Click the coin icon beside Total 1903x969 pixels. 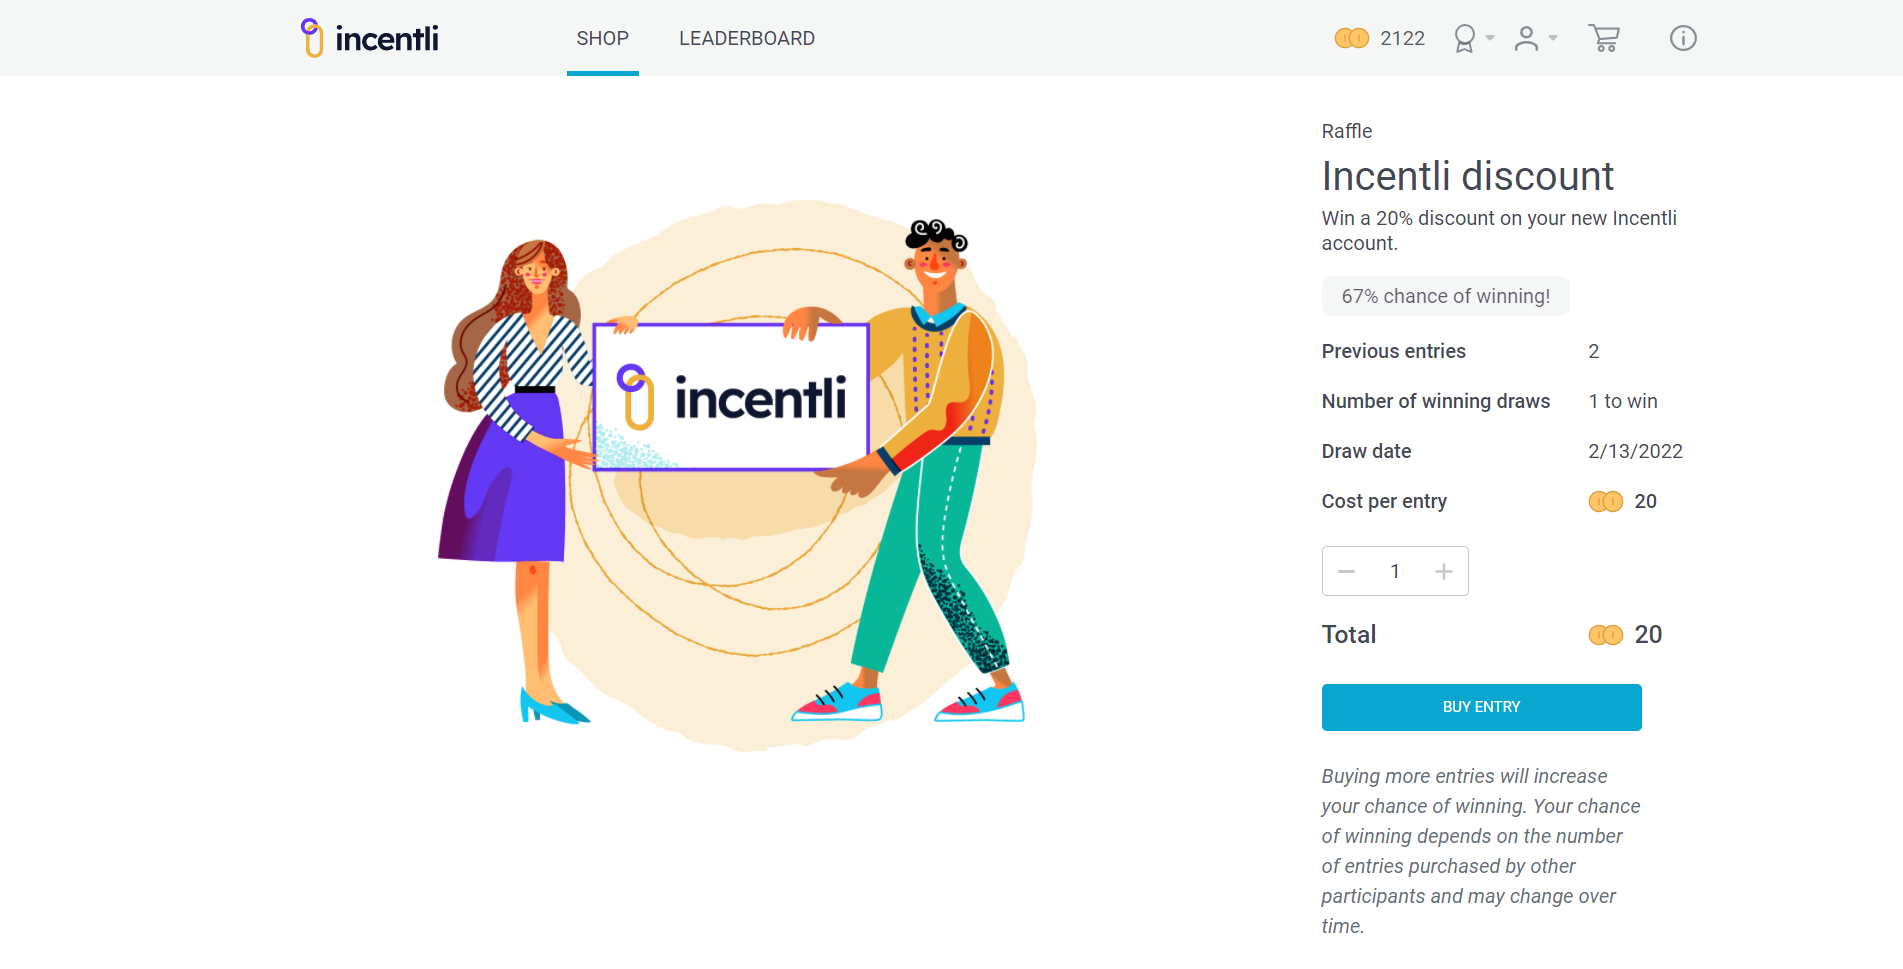(1605, 635)
